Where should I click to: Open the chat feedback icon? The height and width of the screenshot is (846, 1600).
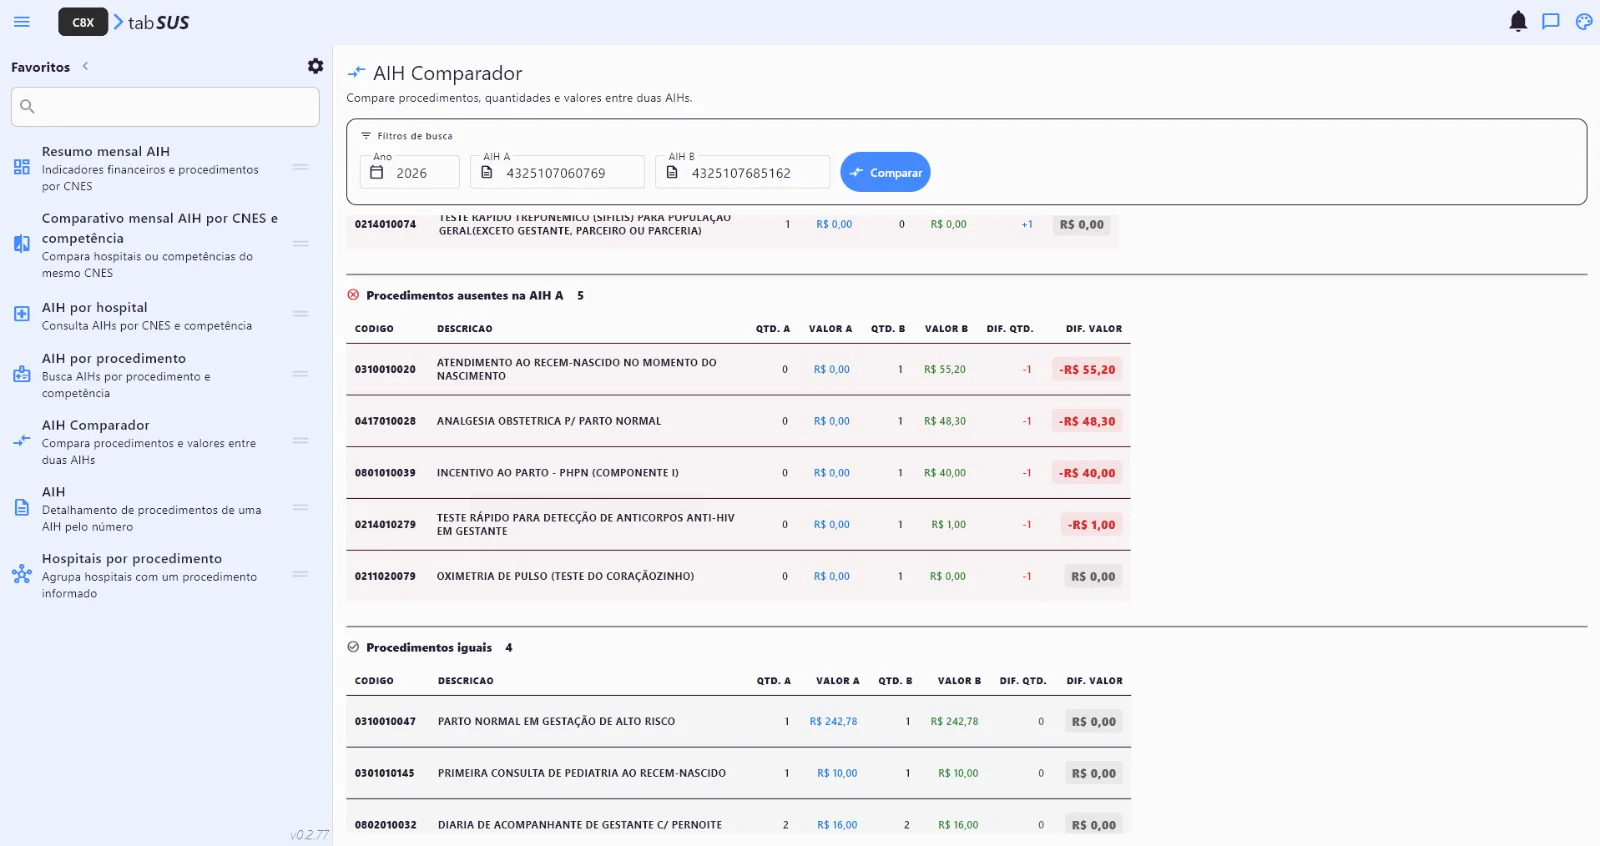(1551, 21)
